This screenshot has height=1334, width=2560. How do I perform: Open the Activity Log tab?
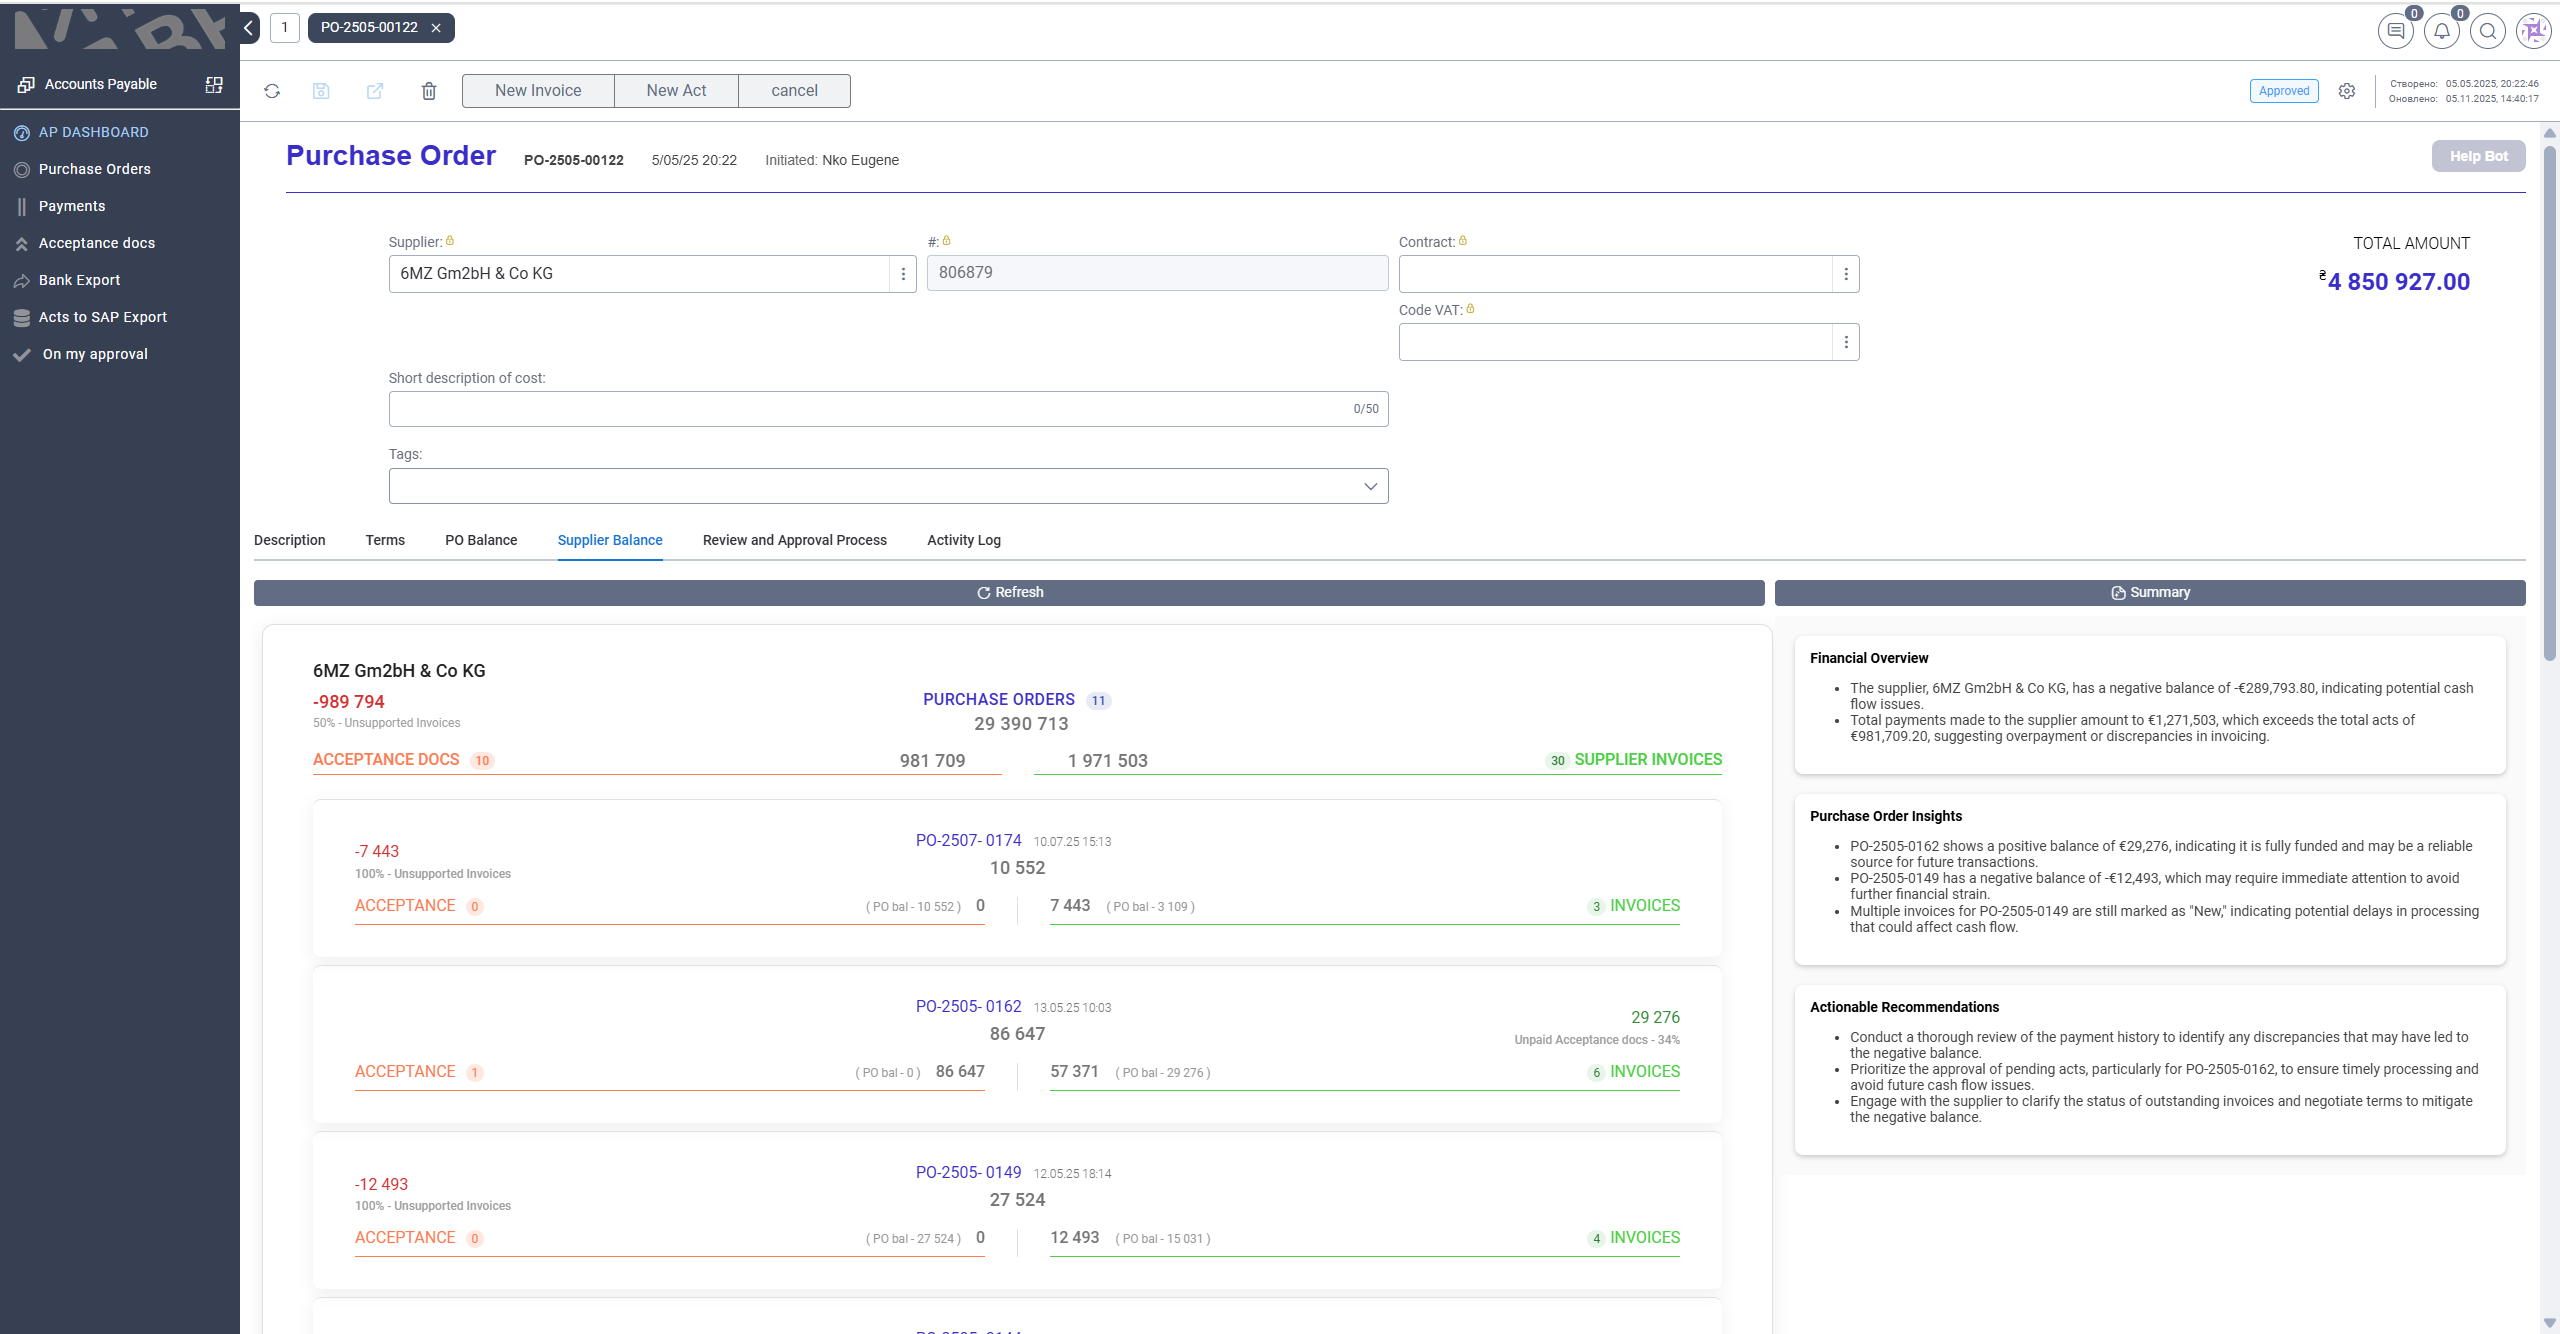click(963, 540)
